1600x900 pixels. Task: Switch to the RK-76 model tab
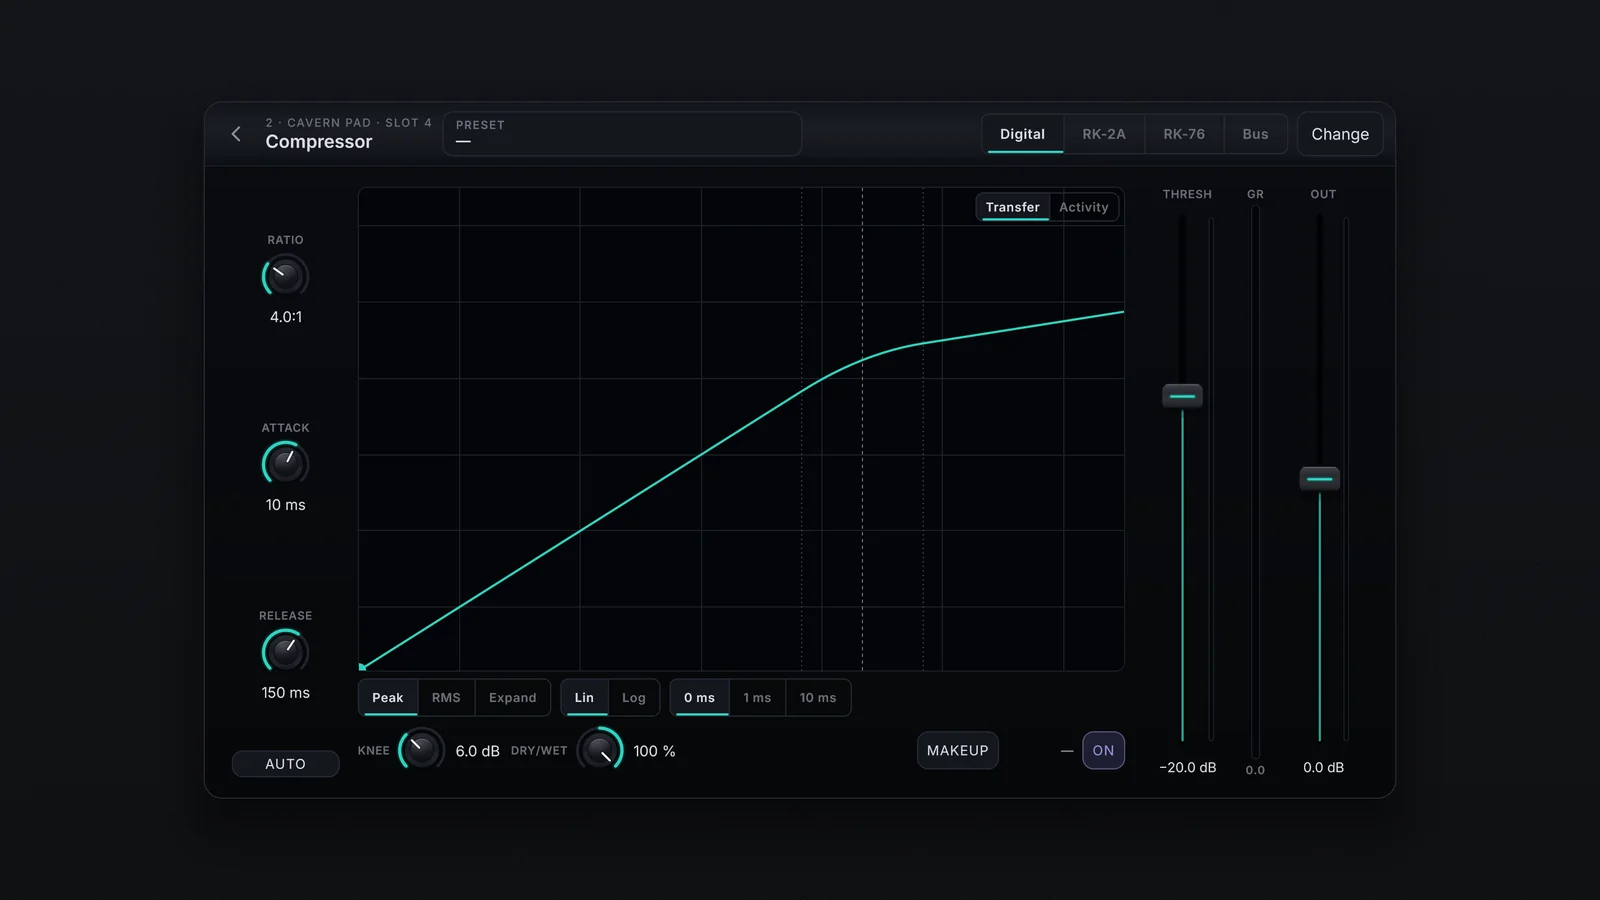click(x=1184, y=134)
